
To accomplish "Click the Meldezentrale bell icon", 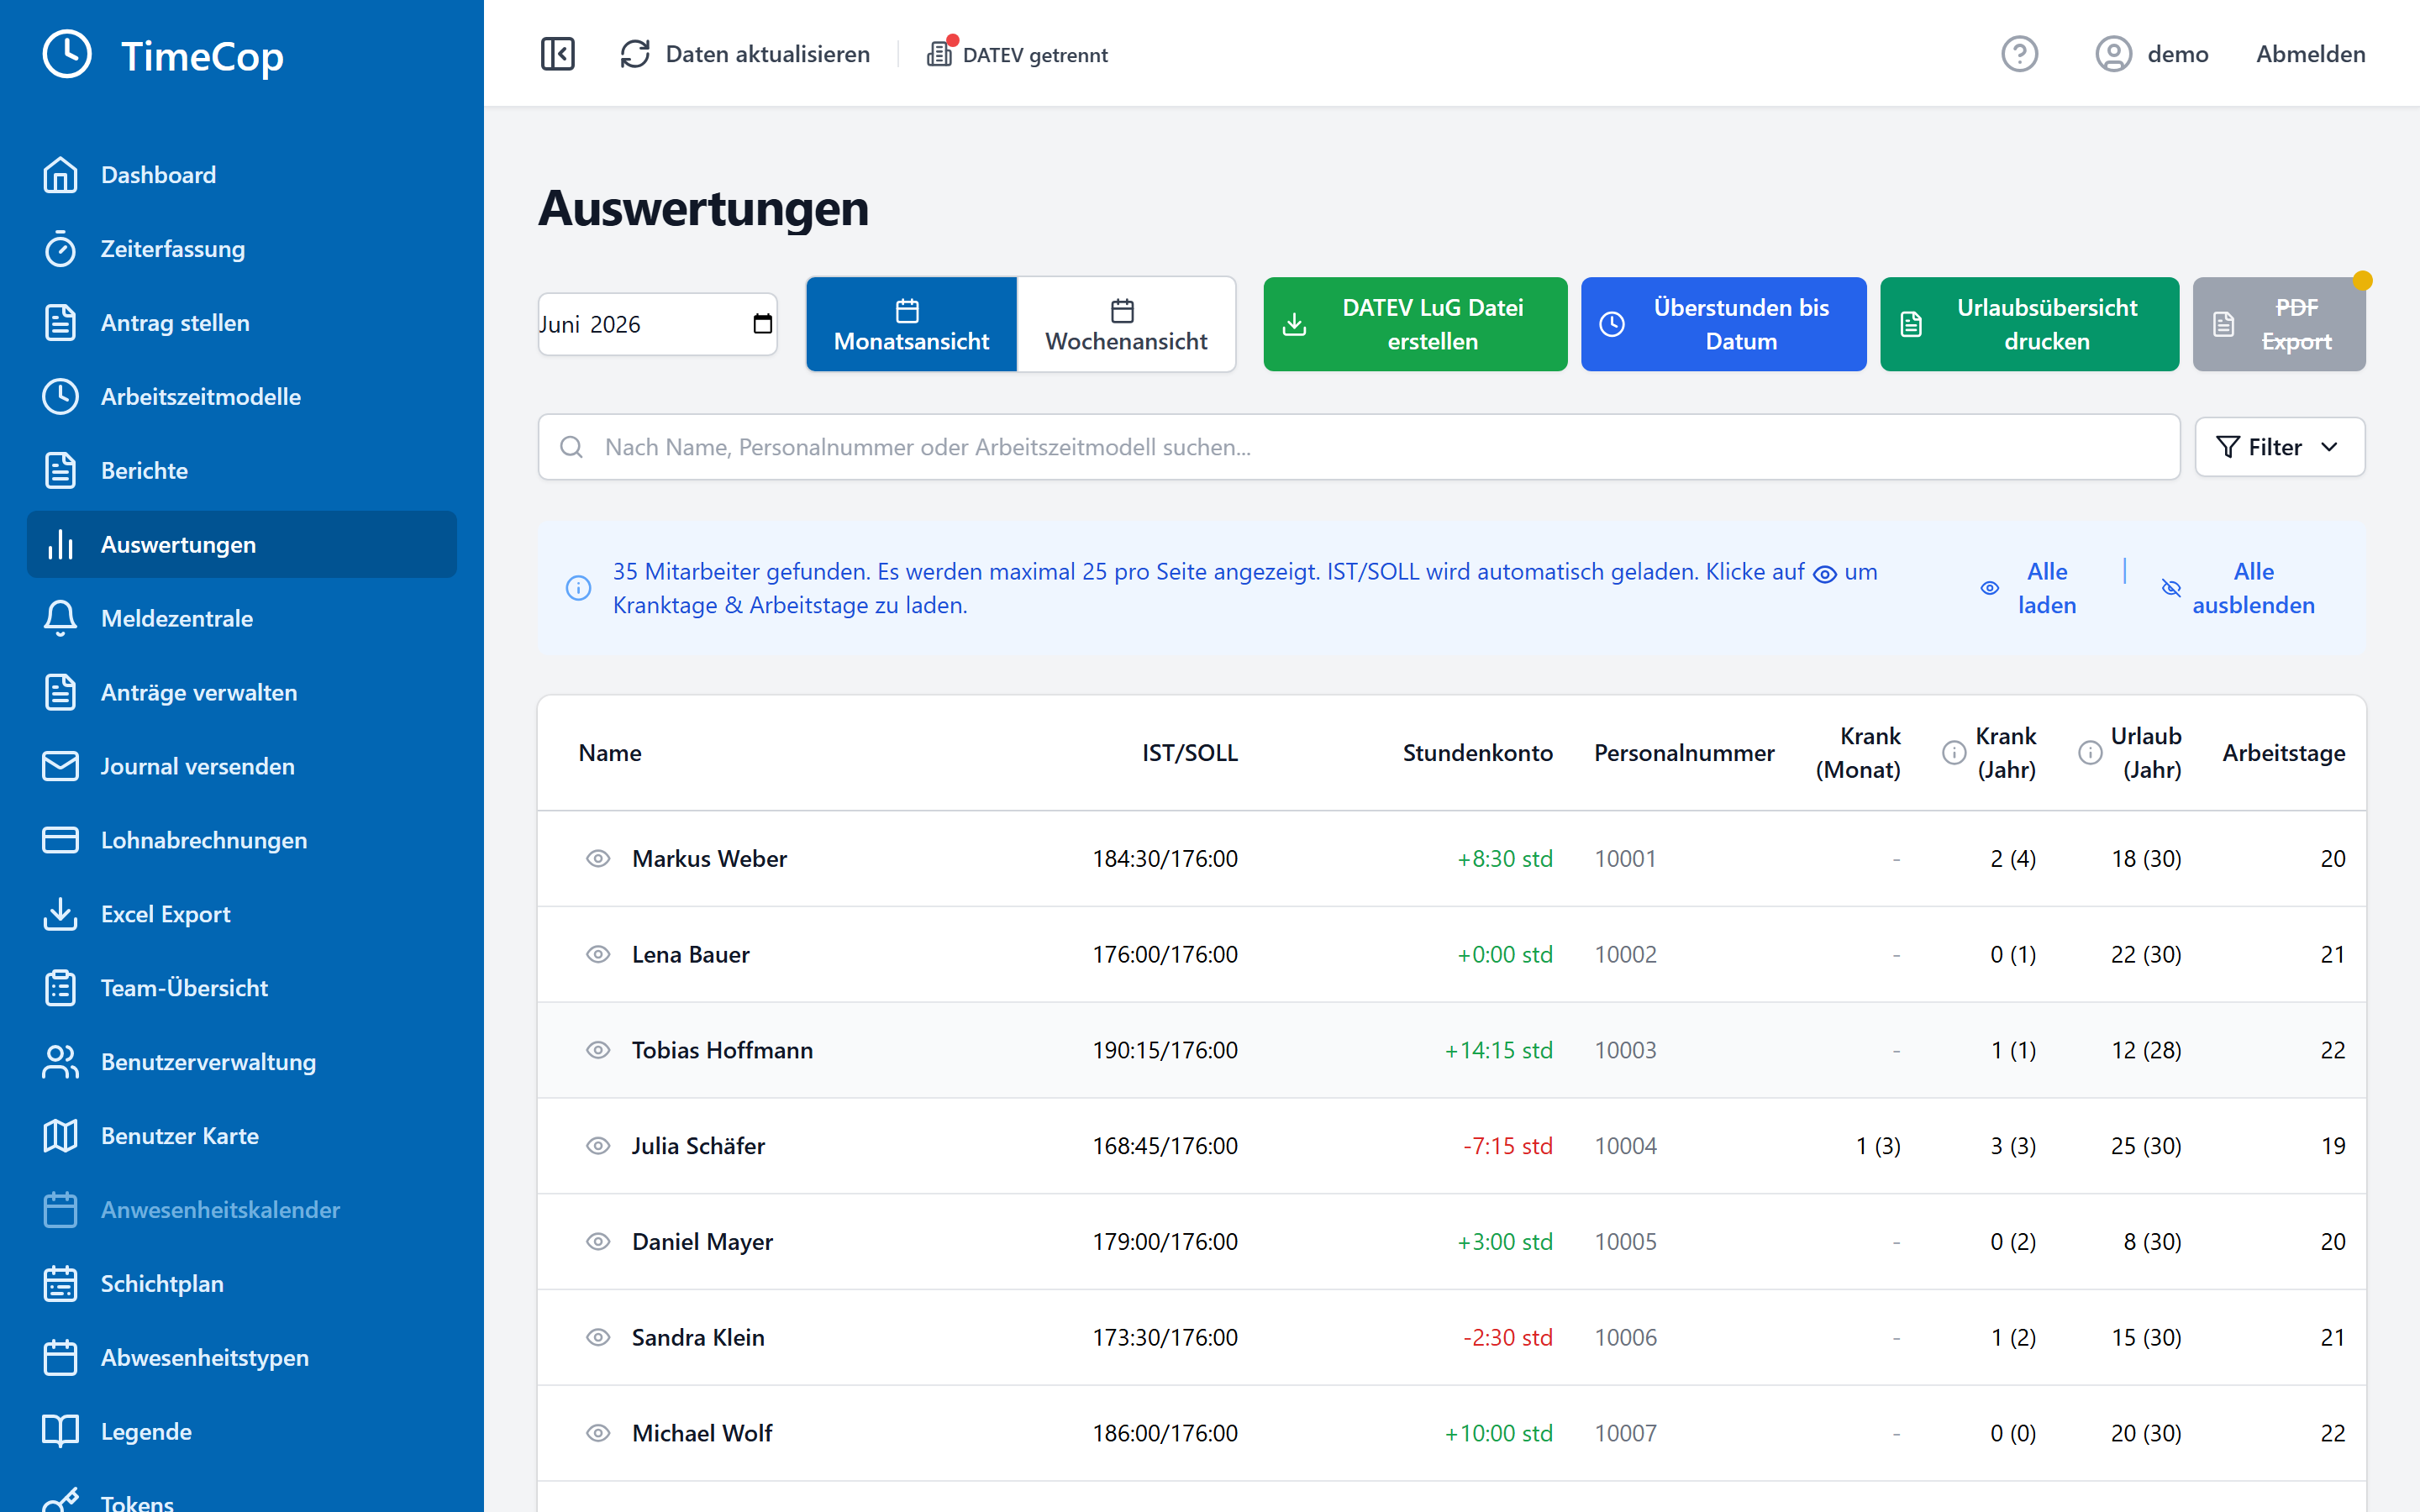I will 60,619.
